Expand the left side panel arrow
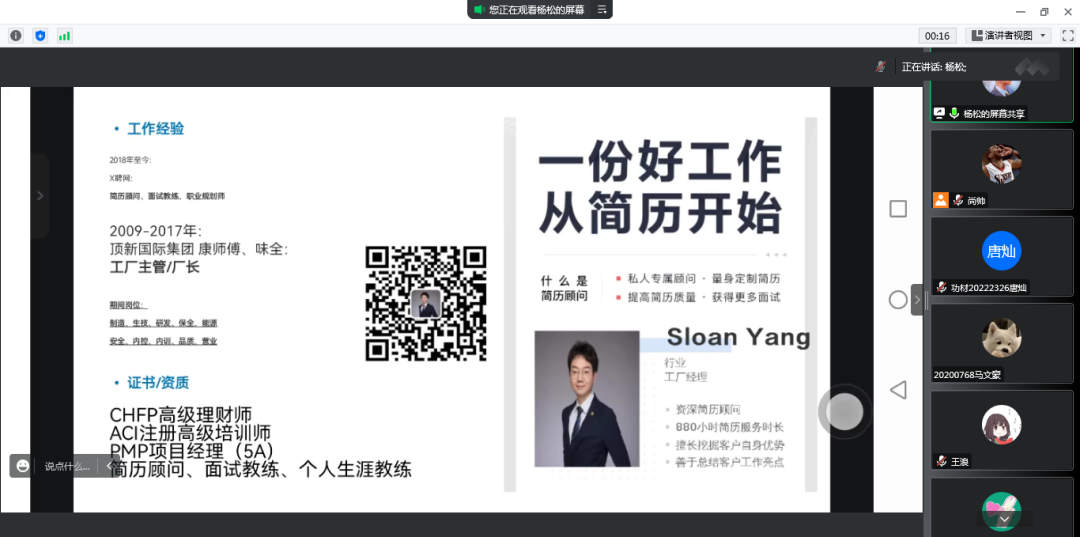The height and width of the screenshot is (537, 1080). pyautogui.click(x=40, y=196)
